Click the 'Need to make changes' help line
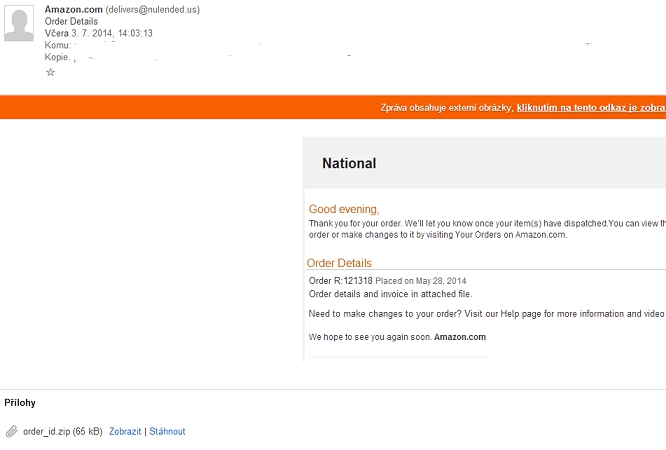666x450 pixels. tap(487, 314)
